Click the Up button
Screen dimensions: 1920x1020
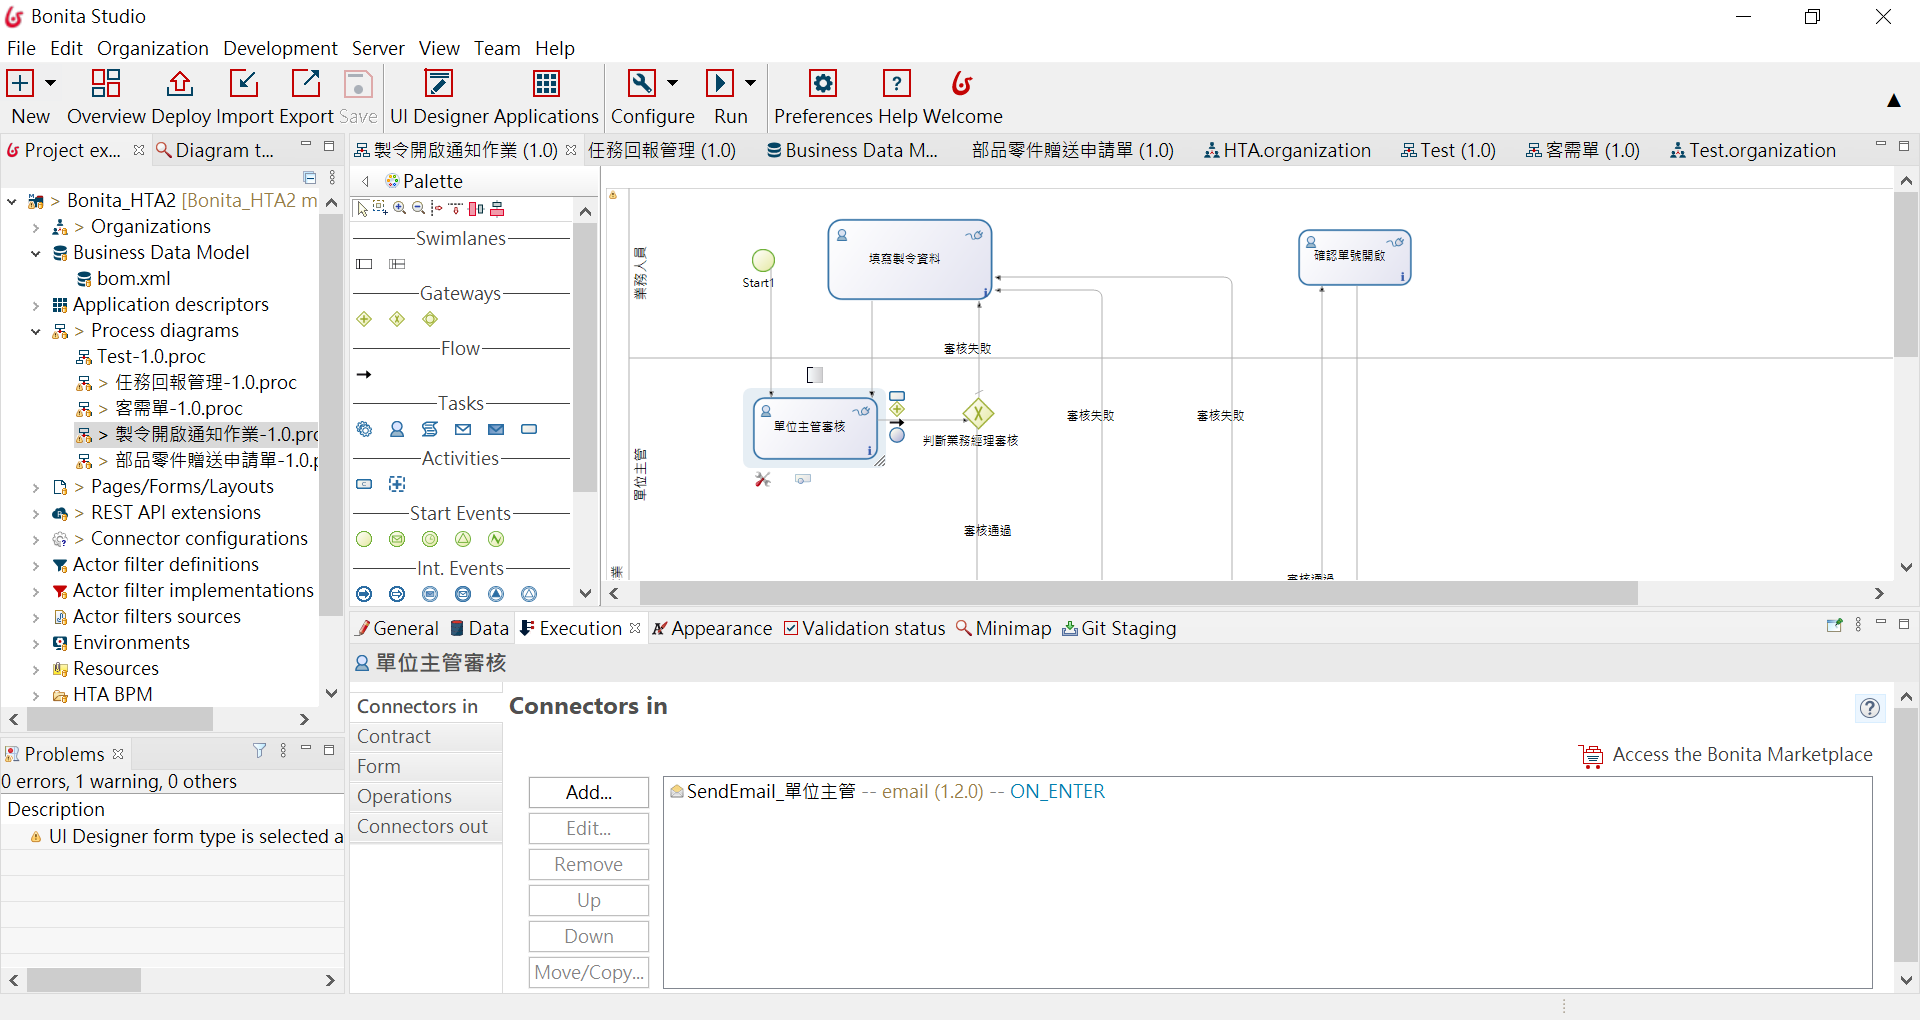click(589, 901)
